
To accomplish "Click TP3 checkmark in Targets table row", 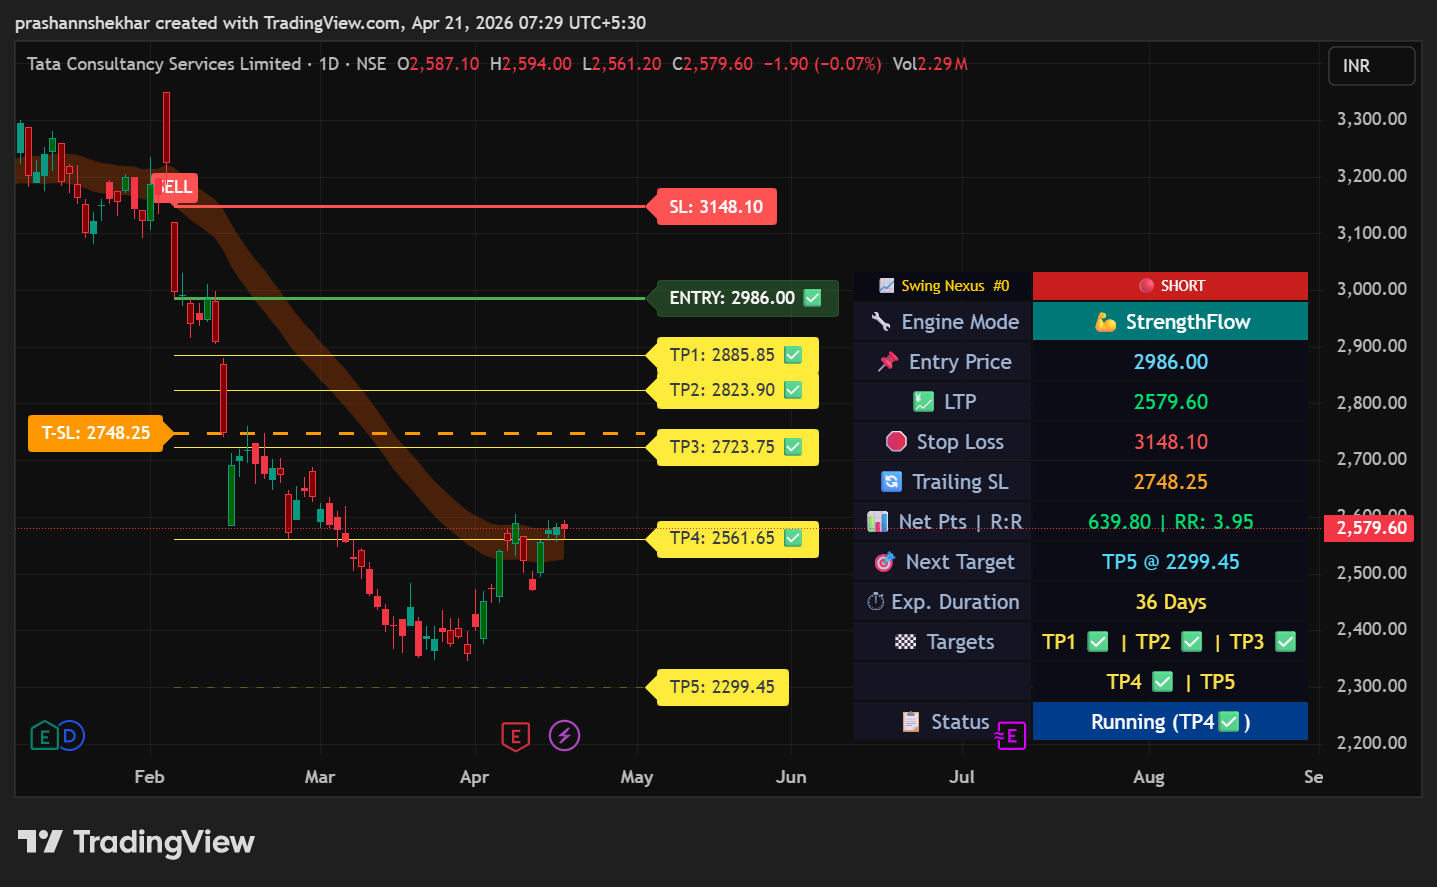I will coord(1286,642).
